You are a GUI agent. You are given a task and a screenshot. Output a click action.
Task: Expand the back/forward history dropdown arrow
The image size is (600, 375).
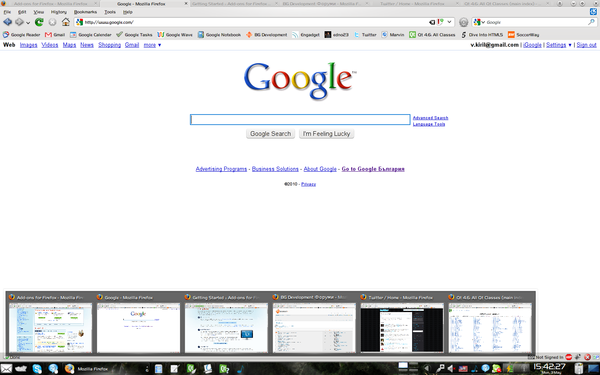click(x=28, y=23)
